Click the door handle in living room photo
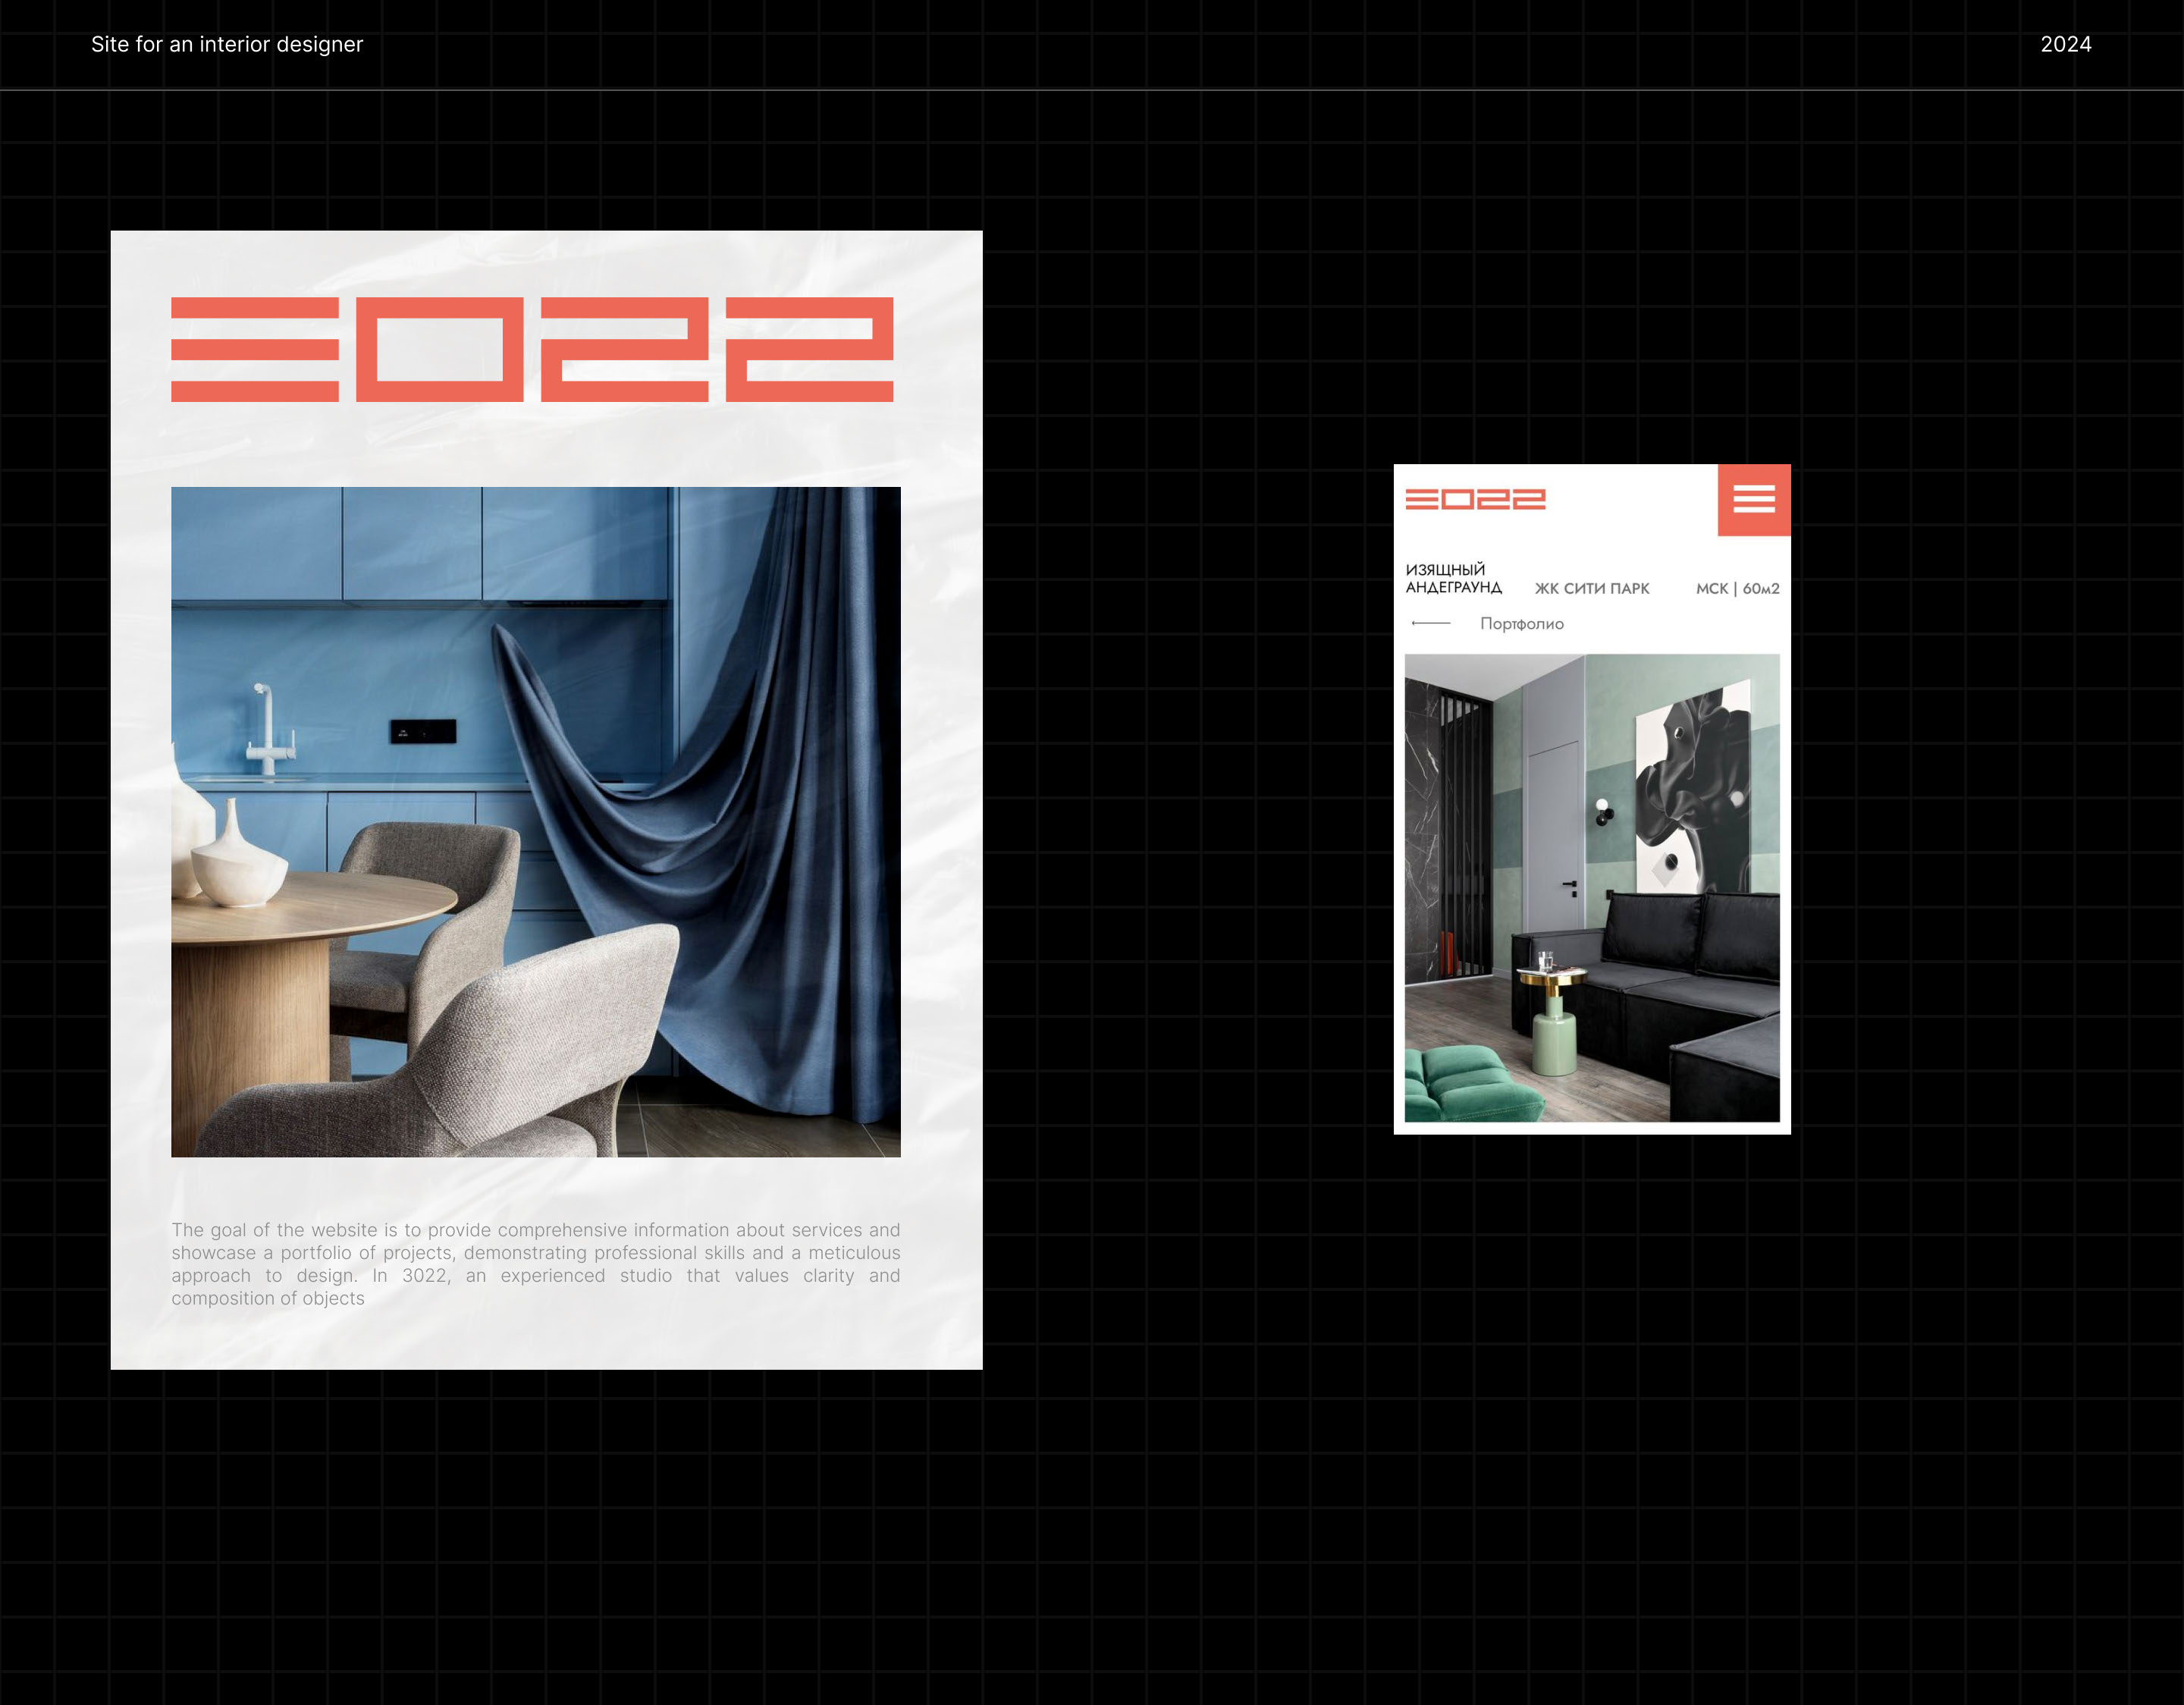This screenshot has width=2184, height=1705. 1571,886
